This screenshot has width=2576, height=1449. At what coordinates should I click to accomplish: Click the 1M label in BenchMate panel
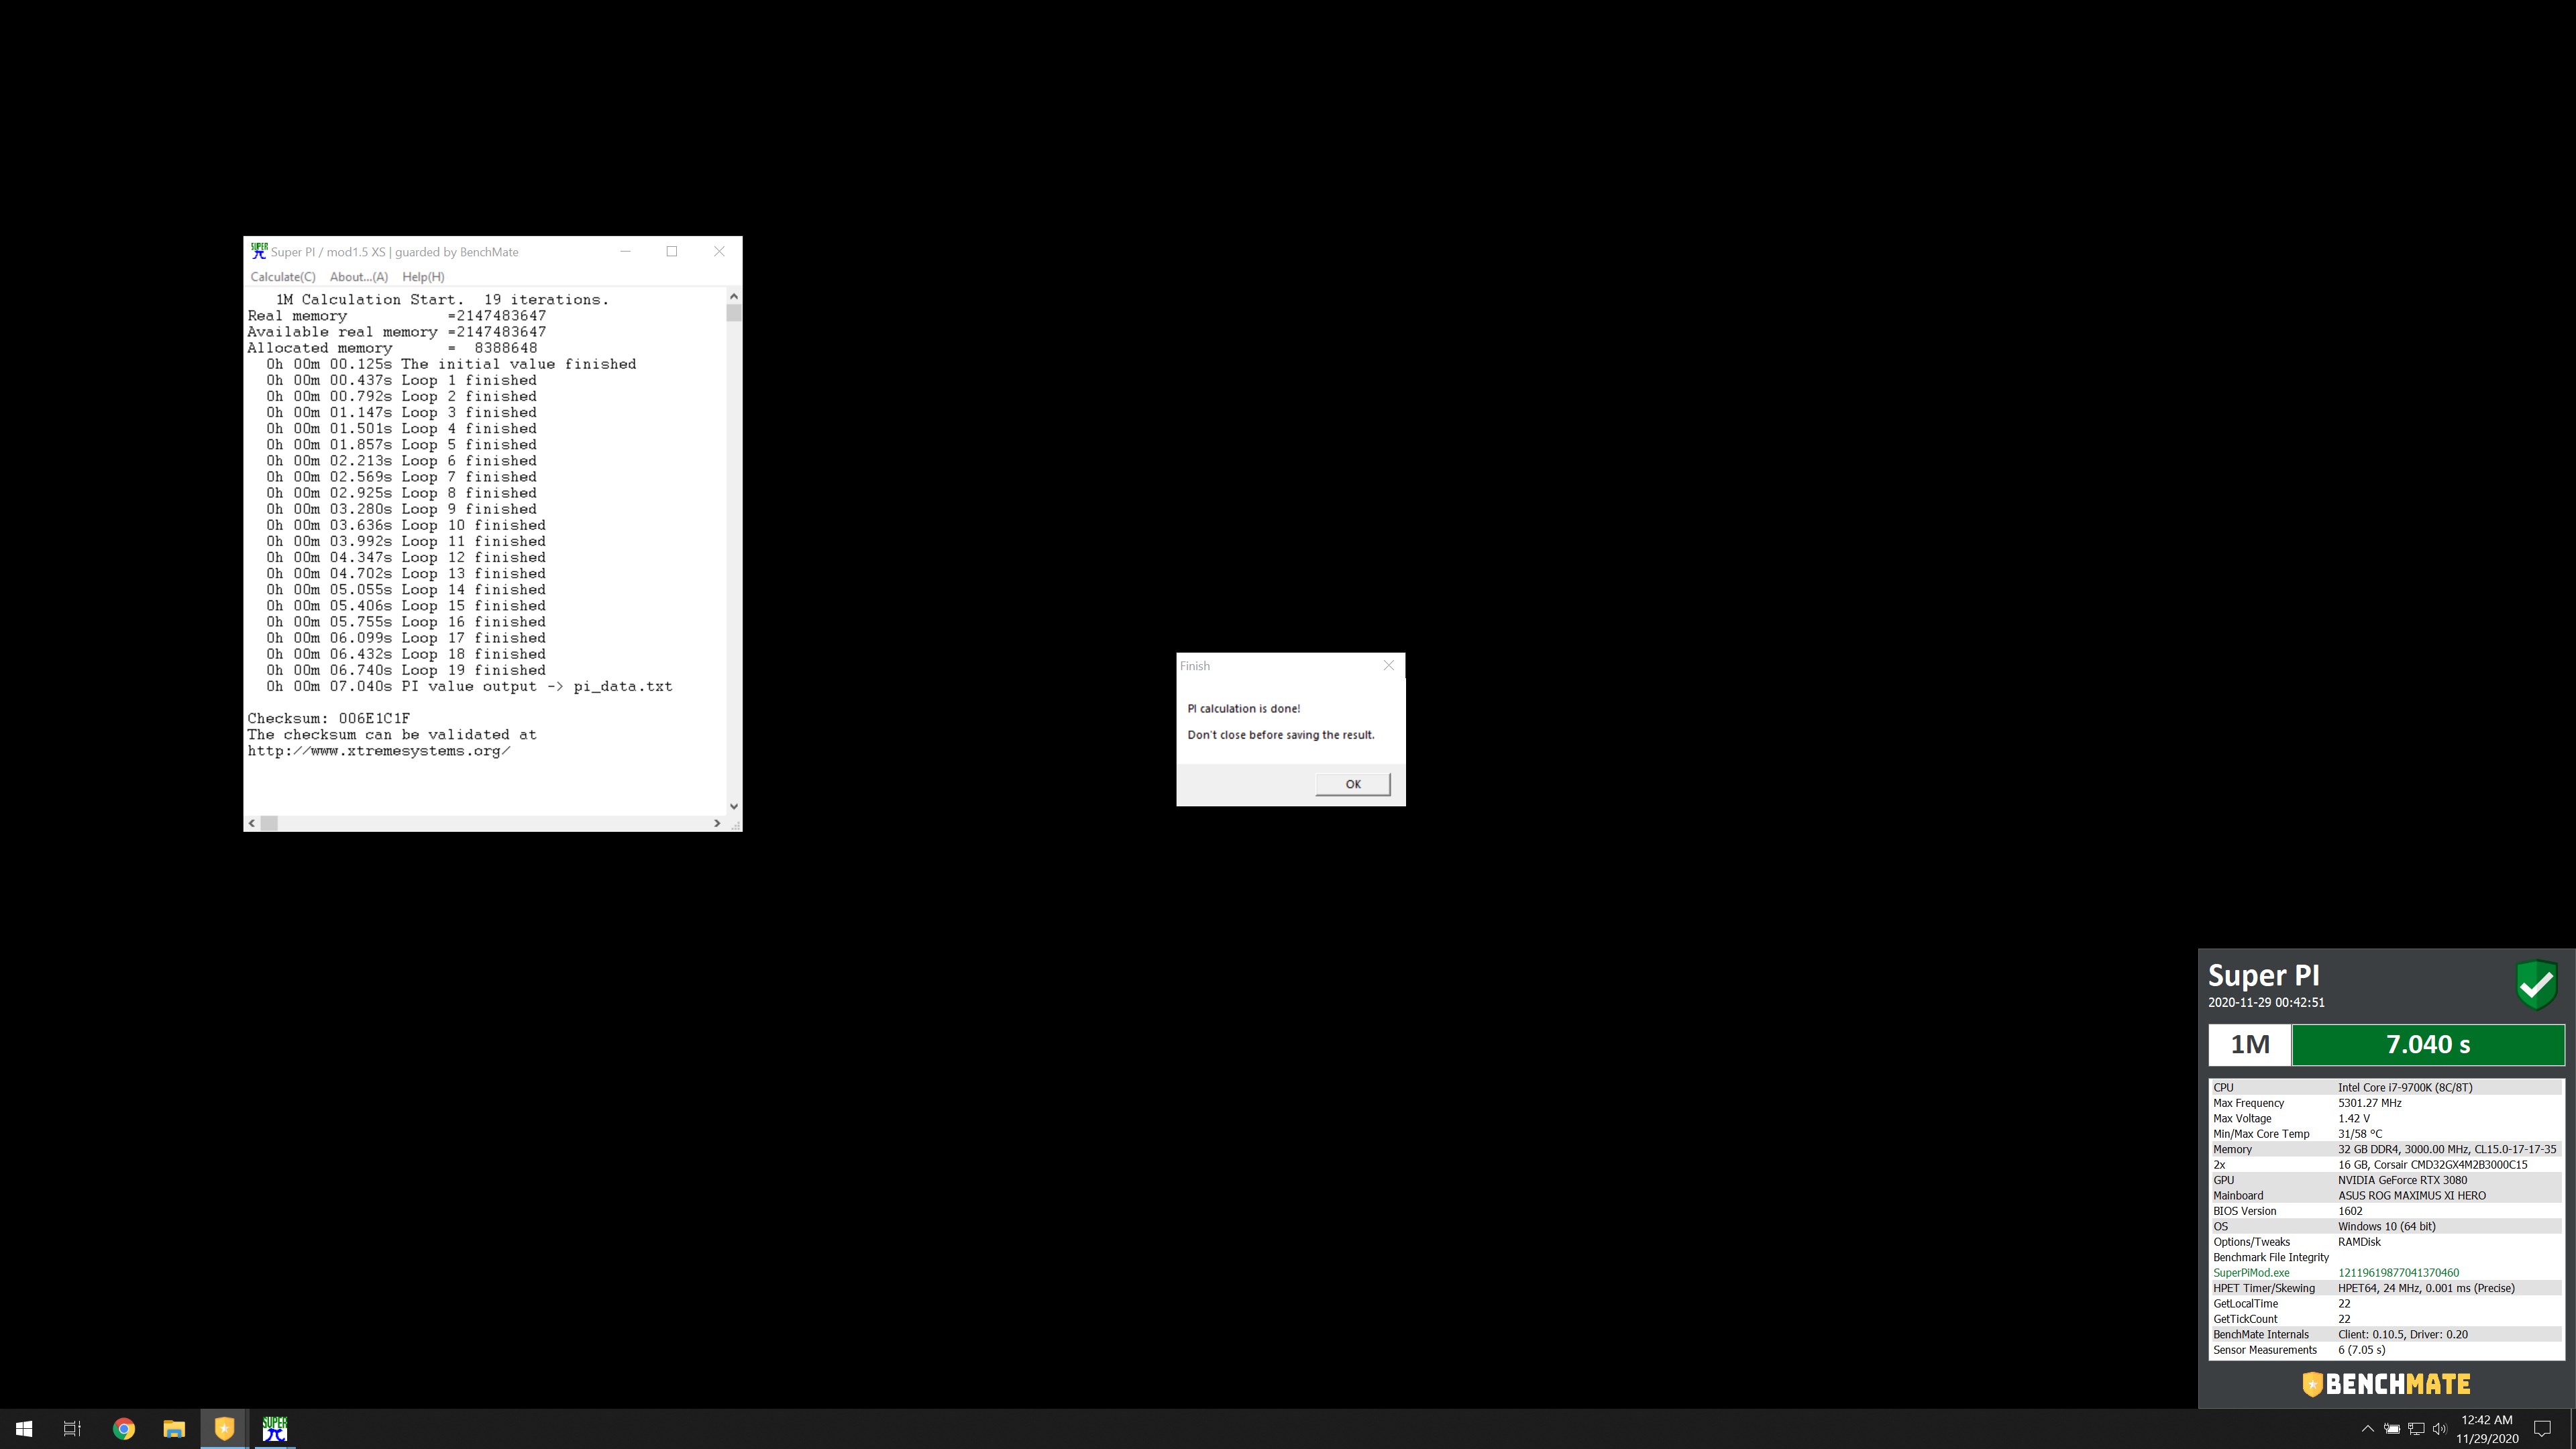click(x=2250, y=1045)
